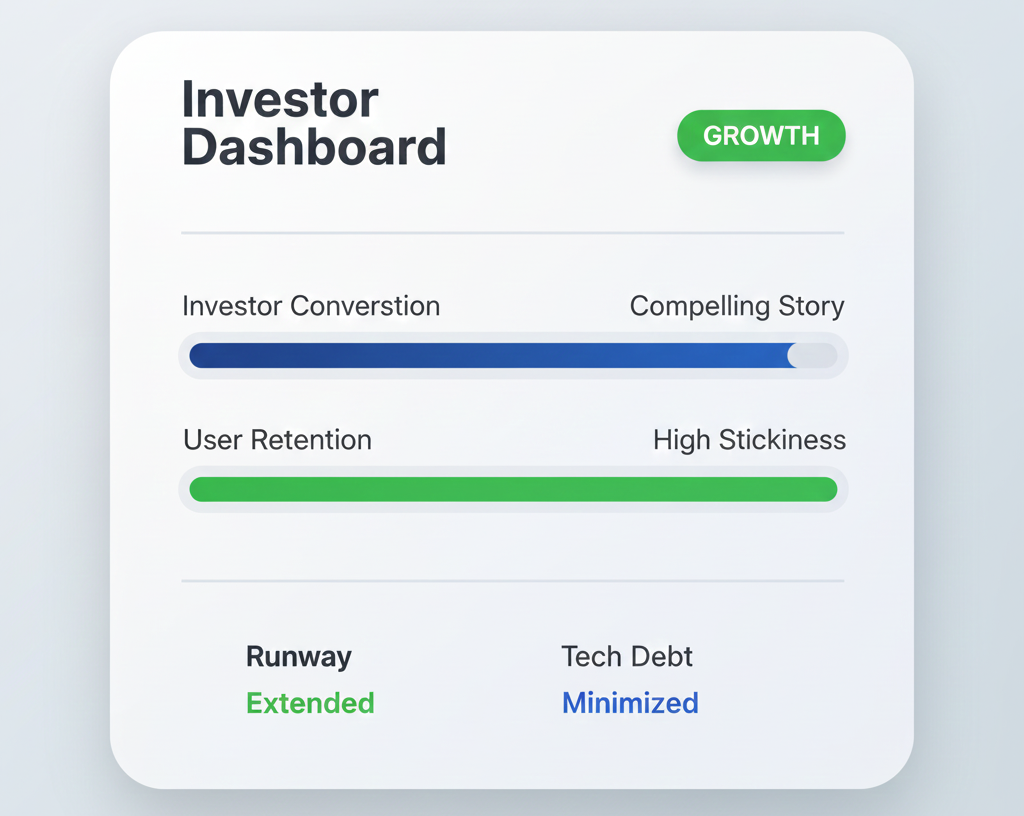
Task: Click the word Dashboard in the heading
Action: point(314,148)
